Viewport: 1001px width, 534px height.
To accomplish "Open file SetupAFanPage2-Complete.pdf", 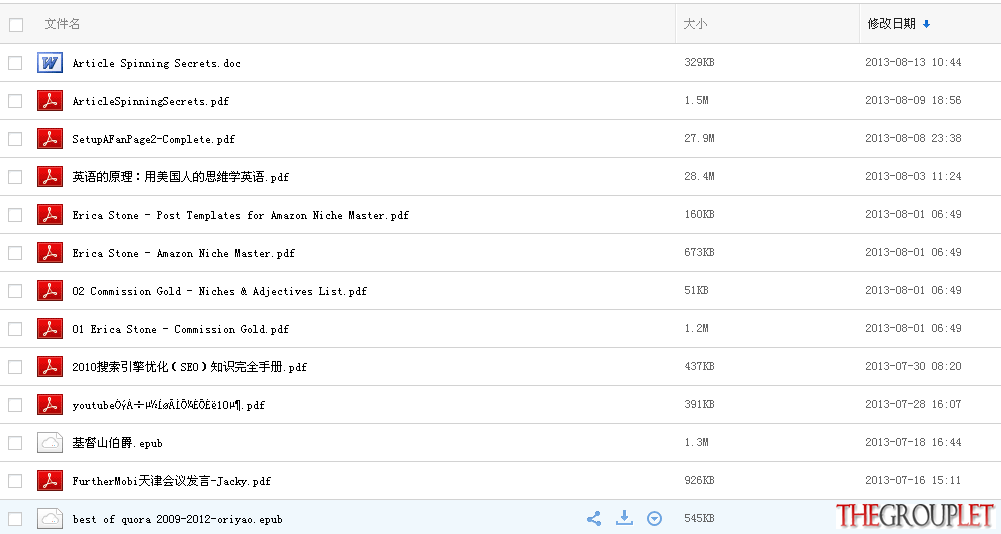I will (x=154, y=139).
